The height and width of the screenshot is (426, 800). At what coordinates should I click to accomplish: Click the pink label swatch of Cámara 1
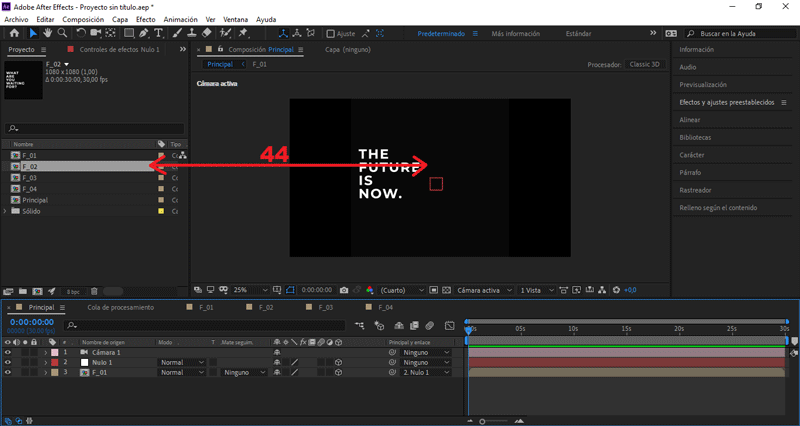click(55, 352)
